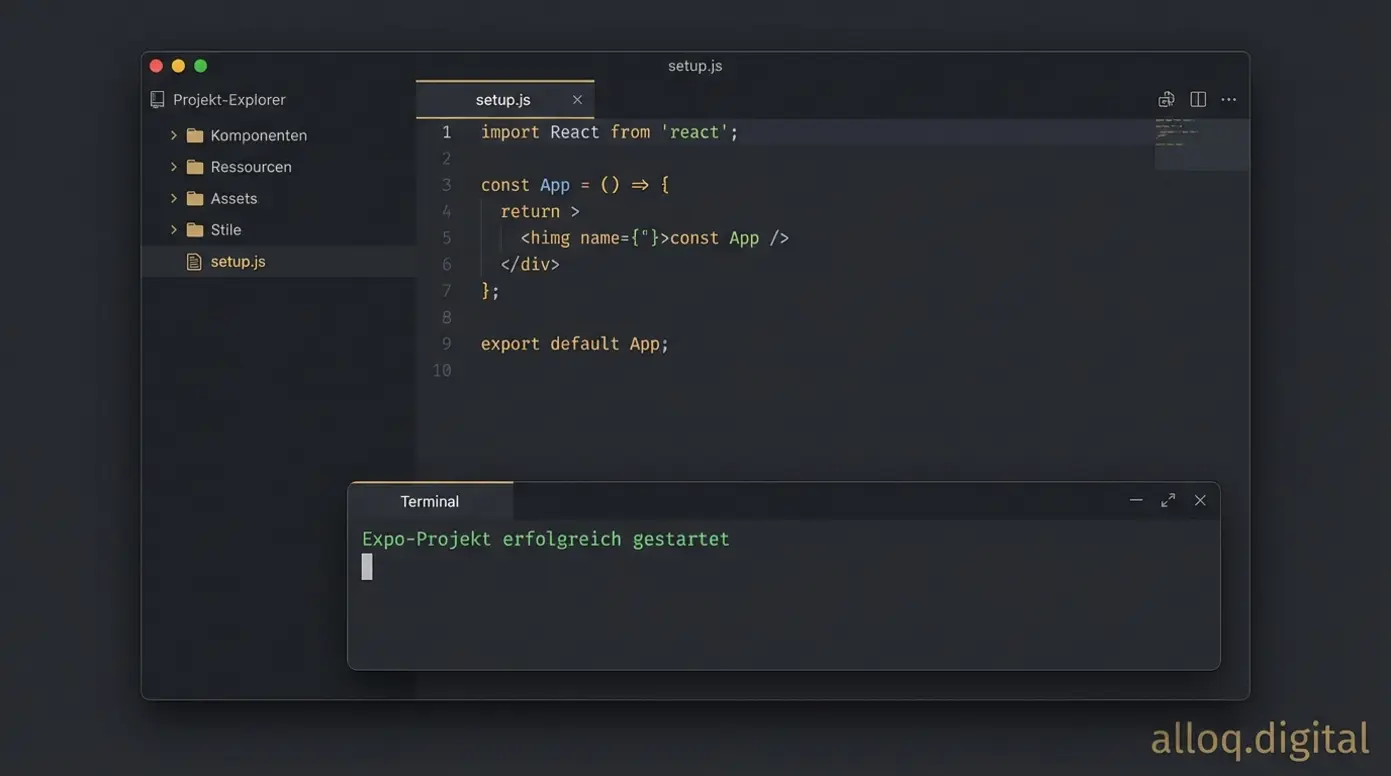
Task: Select the Stile folder icon
Action: [194, 229]
